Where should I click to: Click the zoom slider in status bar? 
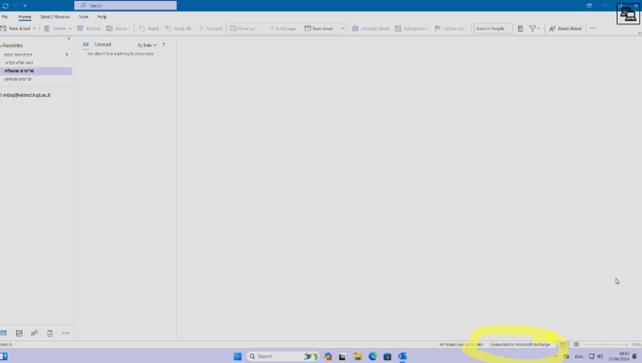click(x=606, y=345)
